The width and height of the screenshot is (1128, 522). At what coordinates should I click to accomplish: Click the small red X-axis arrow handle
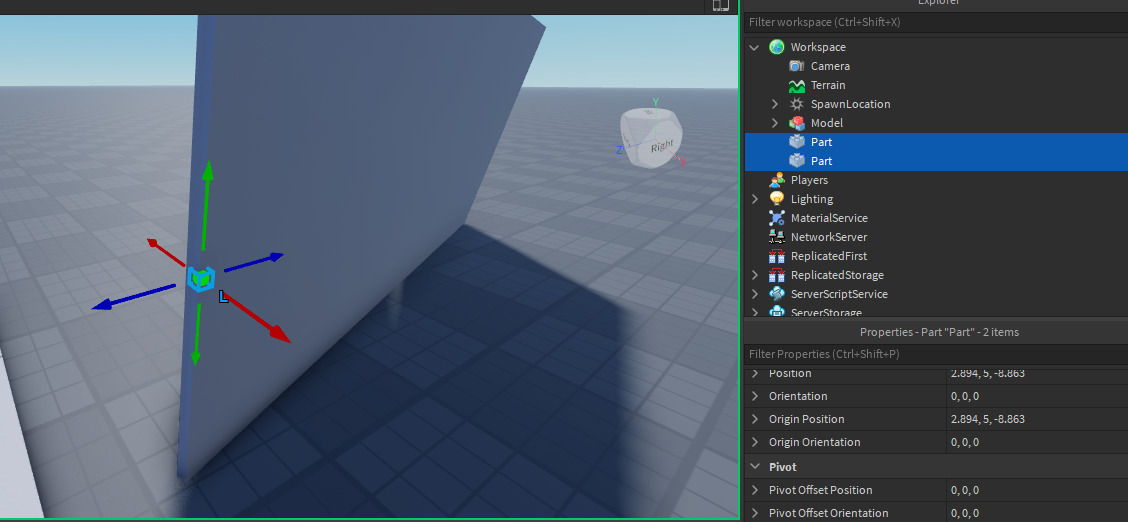(167, 252)
